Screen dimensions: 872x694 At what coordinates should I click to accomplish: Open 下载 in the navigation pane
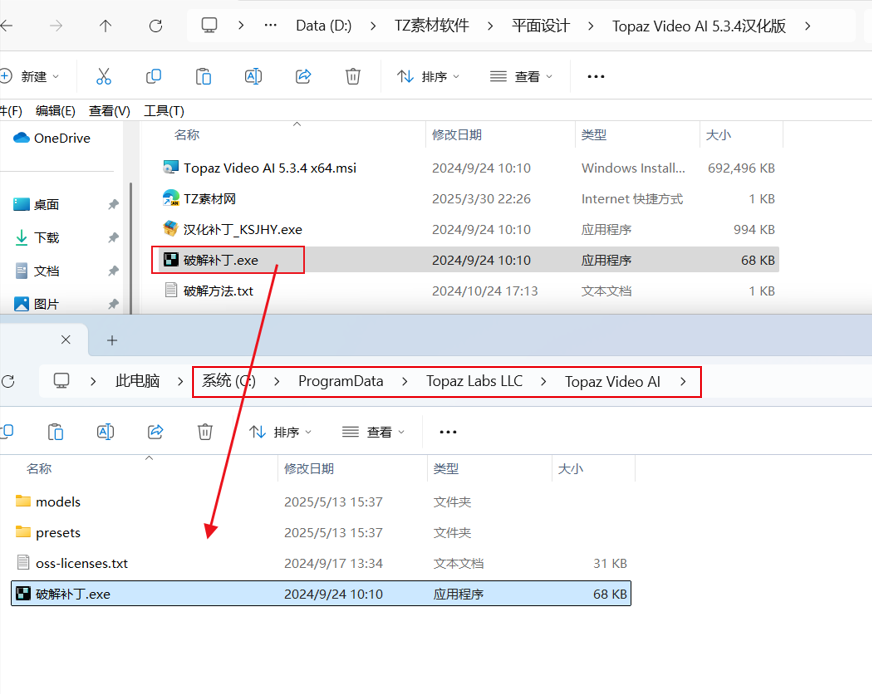pos(36,238)
